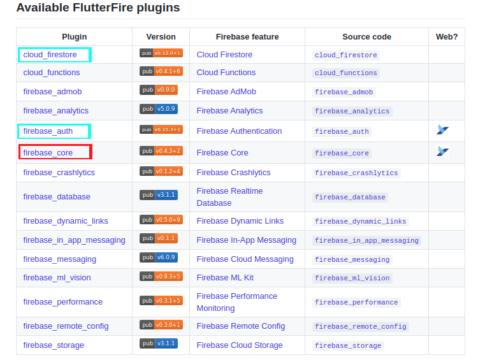
Task: Follow the Firebase Analytics feature link
Action: pyautogui.click(x=230, y=111)
